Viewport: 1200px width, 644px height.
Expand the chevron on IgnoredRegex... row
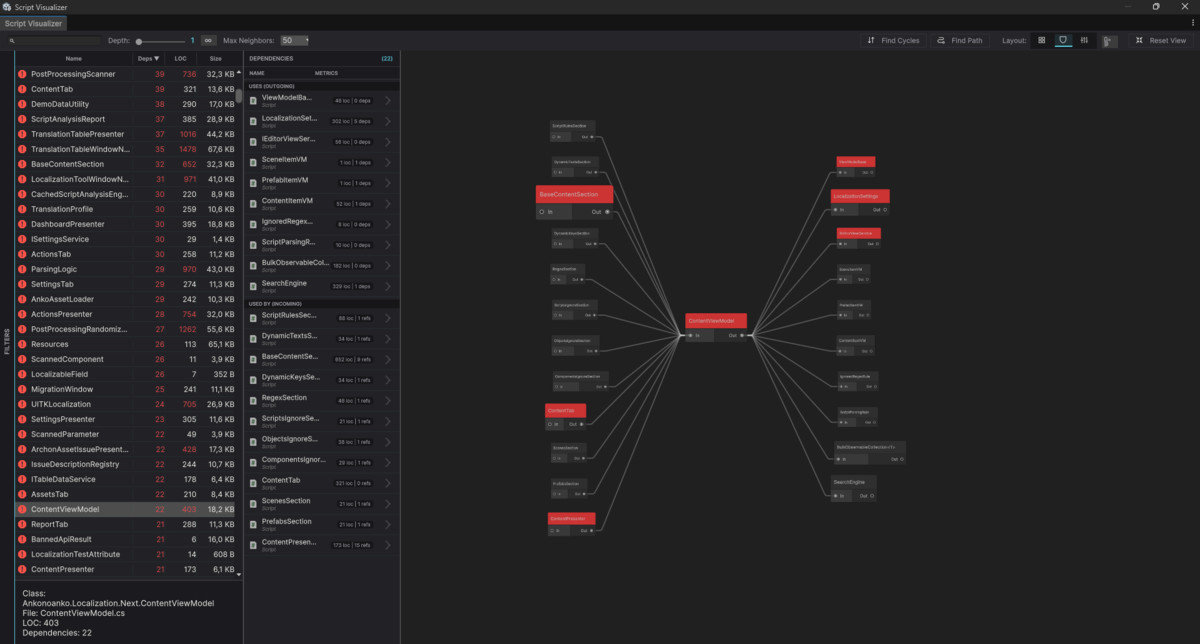click(388, 224)
